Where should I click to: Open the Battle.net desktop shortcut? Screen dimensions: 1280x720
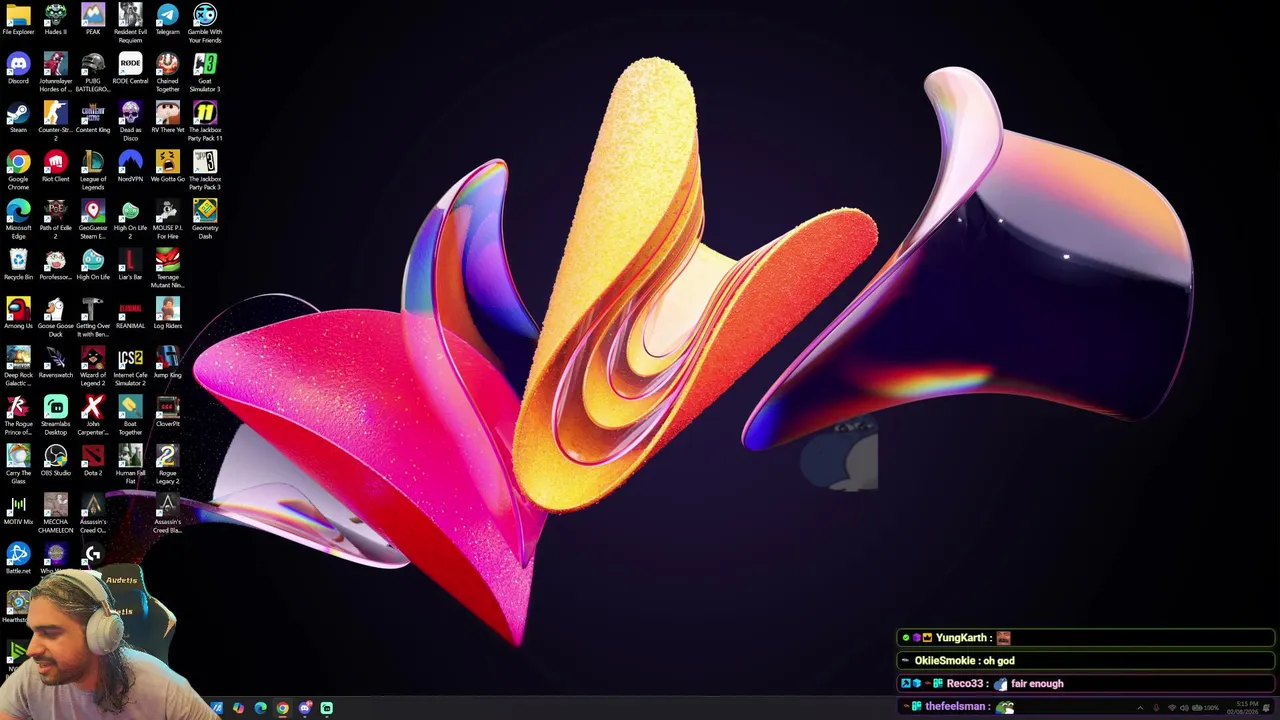click(18, 557)
